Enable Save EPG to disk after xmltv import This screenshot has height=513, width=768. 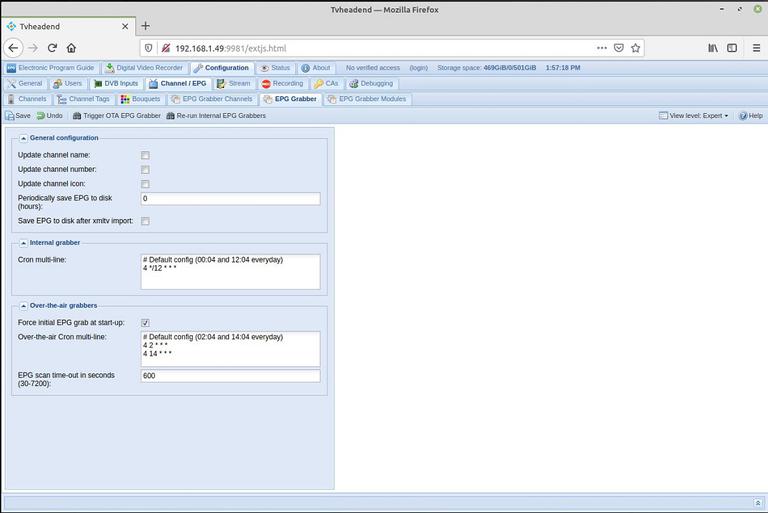click(x=145, y=221)
